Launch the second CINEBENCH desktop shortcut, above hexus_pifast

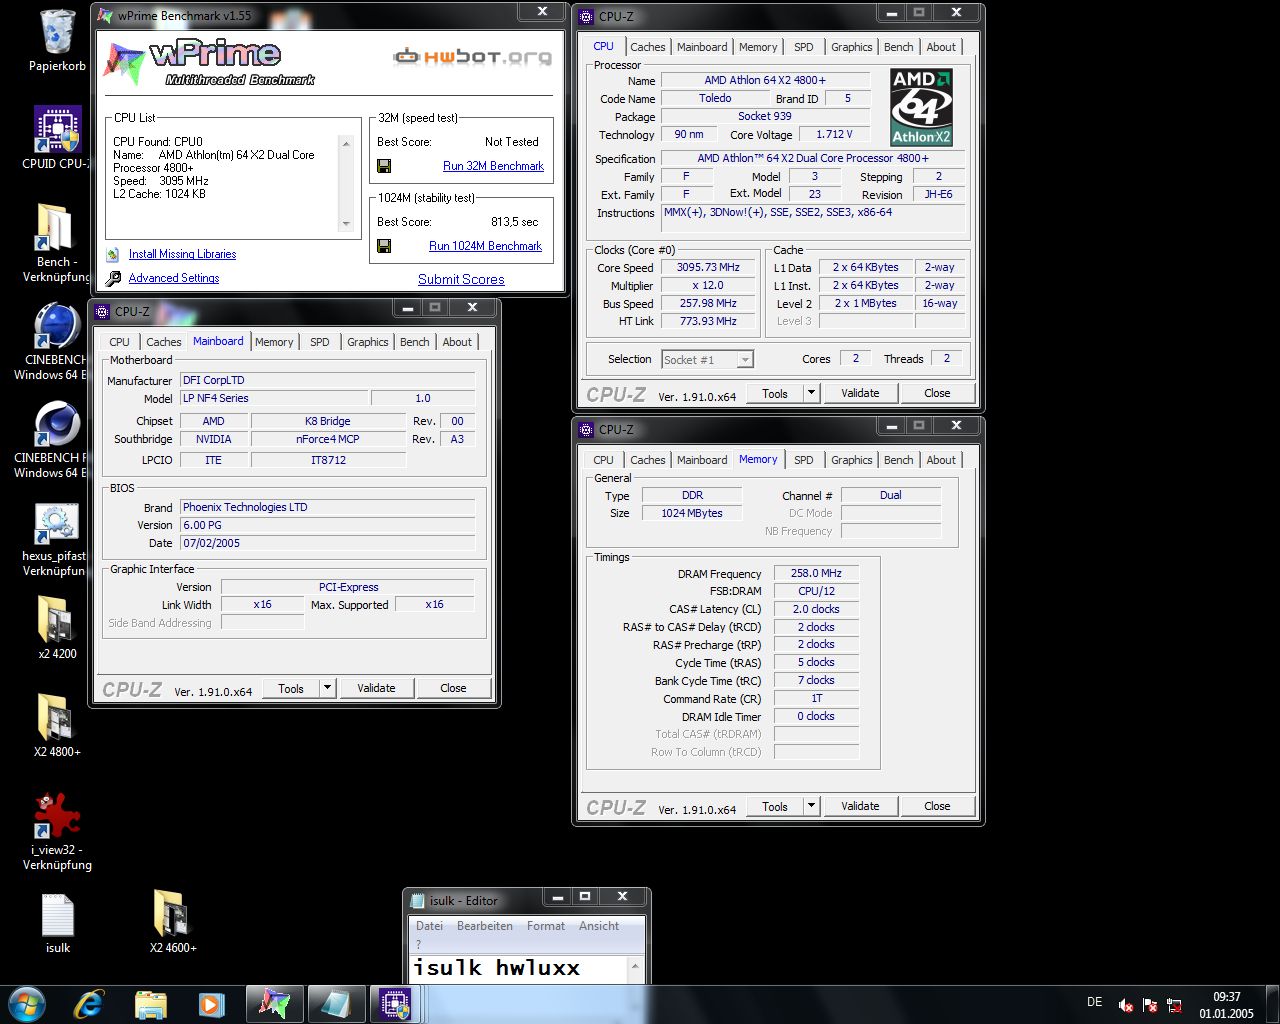click(x=57, y=424)
